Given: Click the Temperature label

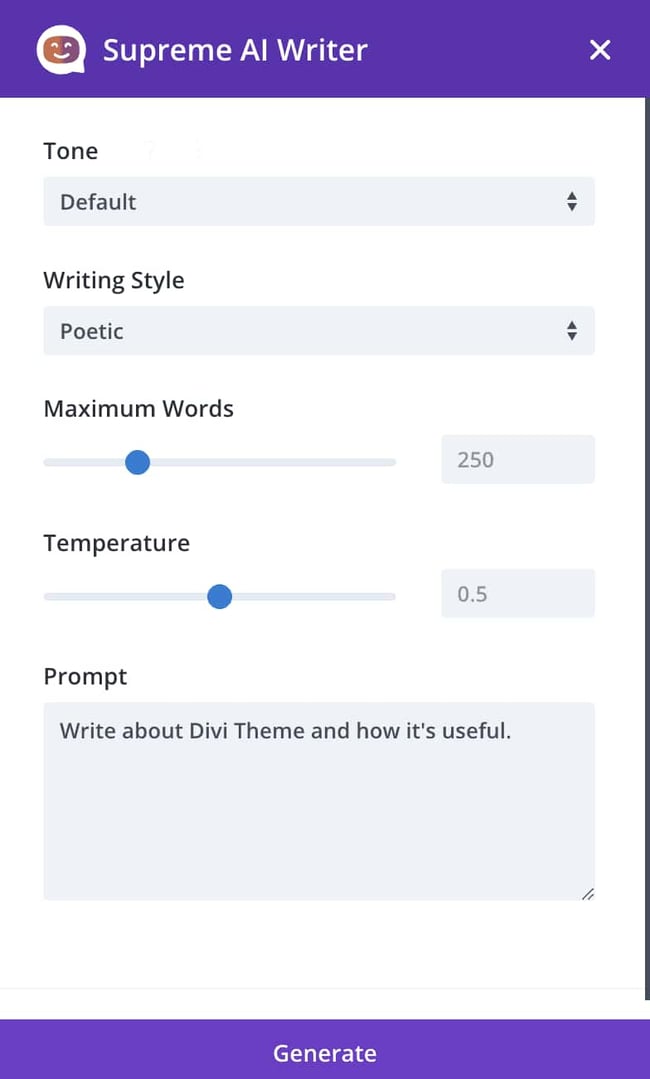Looking at the screenshot, I should tap(116, 543).
